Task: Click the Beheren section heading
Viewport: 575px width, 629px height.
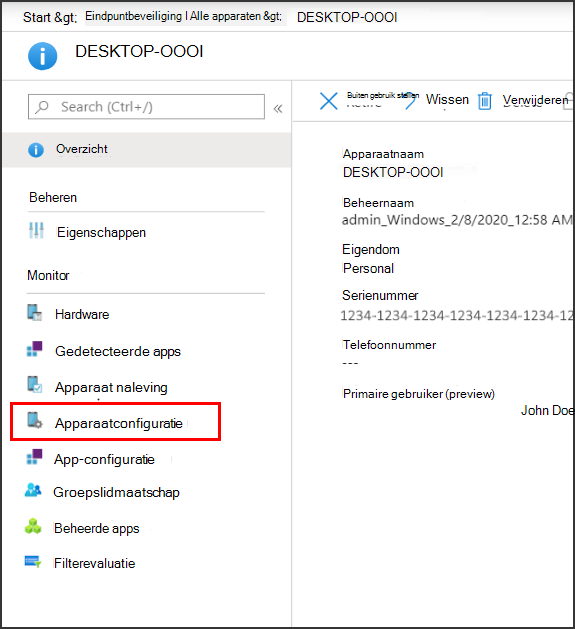Action: click(x=53, y=198)
